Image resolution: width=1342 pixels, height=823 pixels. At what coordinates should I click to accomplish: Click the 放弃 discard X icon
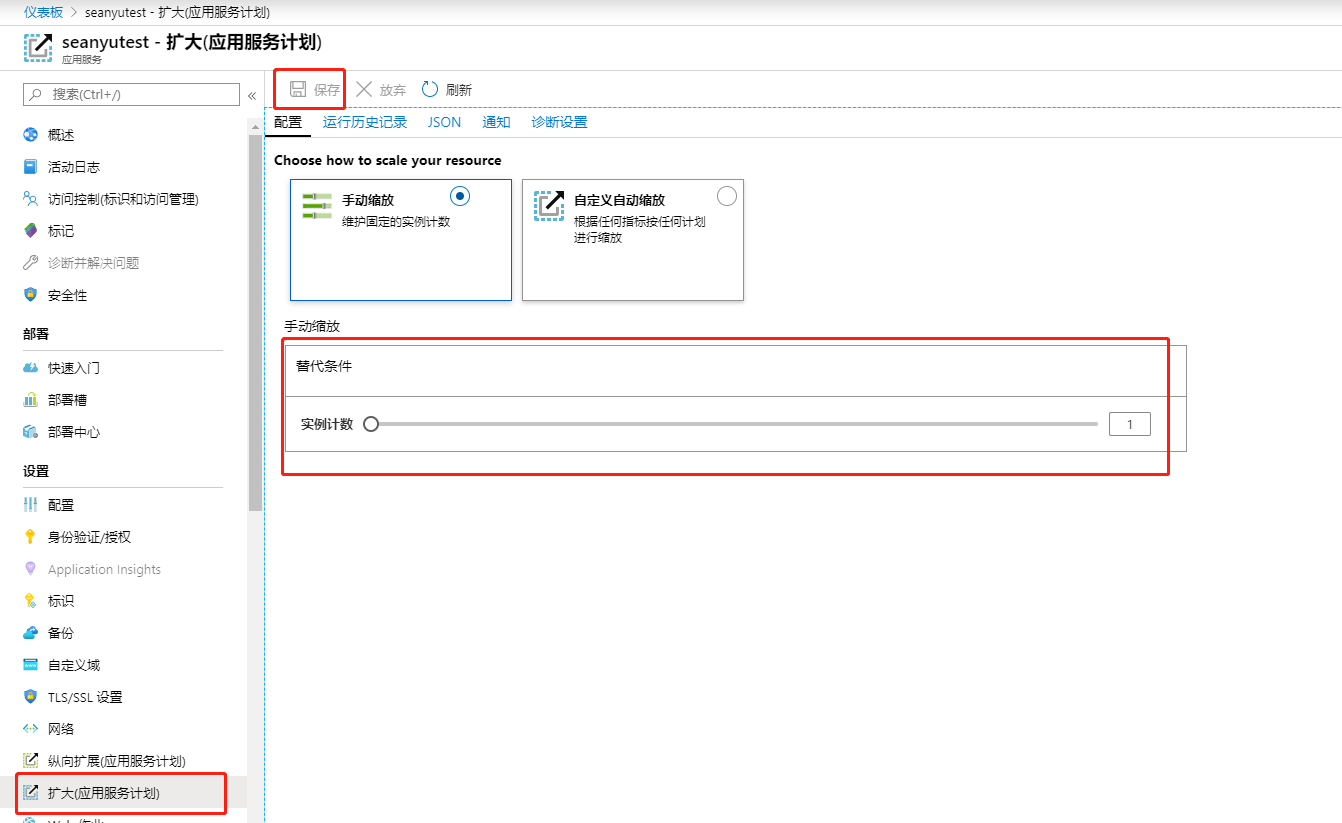pyautogui.click(x=364, y=89)
